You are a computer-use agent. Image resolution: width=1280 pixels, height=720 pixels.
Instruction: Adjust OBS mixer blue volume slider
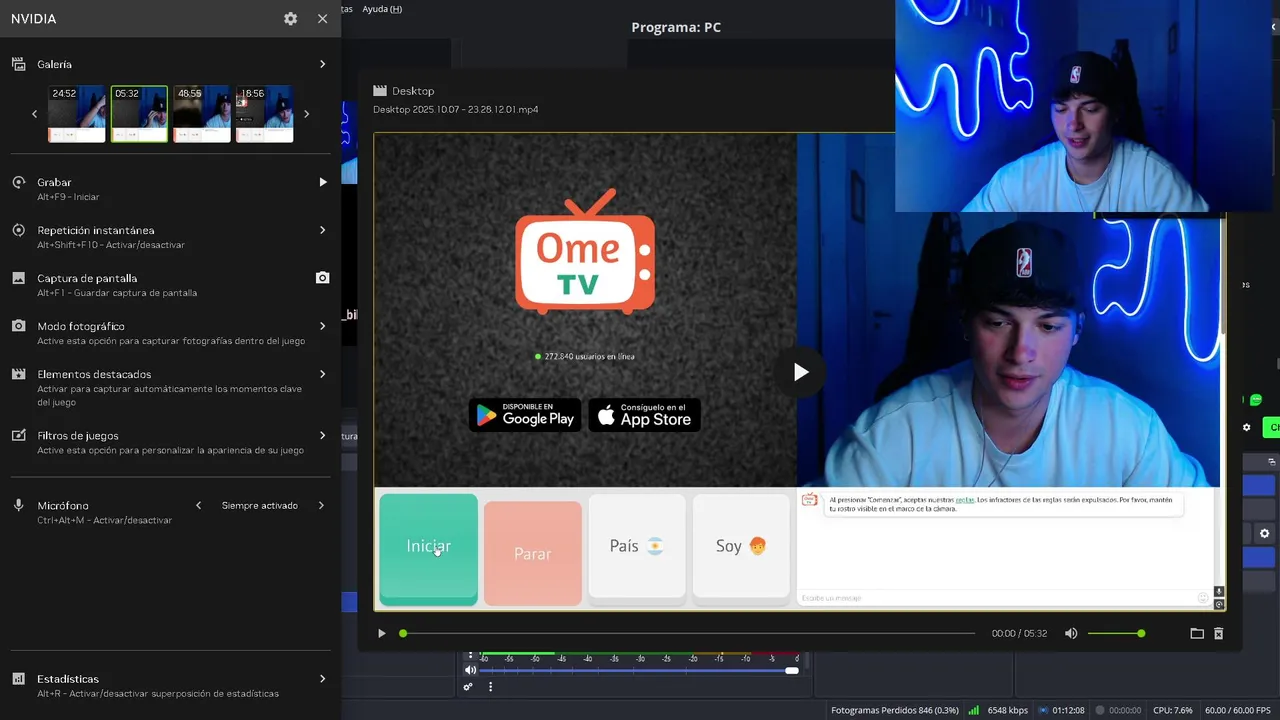tap(639, 670)
